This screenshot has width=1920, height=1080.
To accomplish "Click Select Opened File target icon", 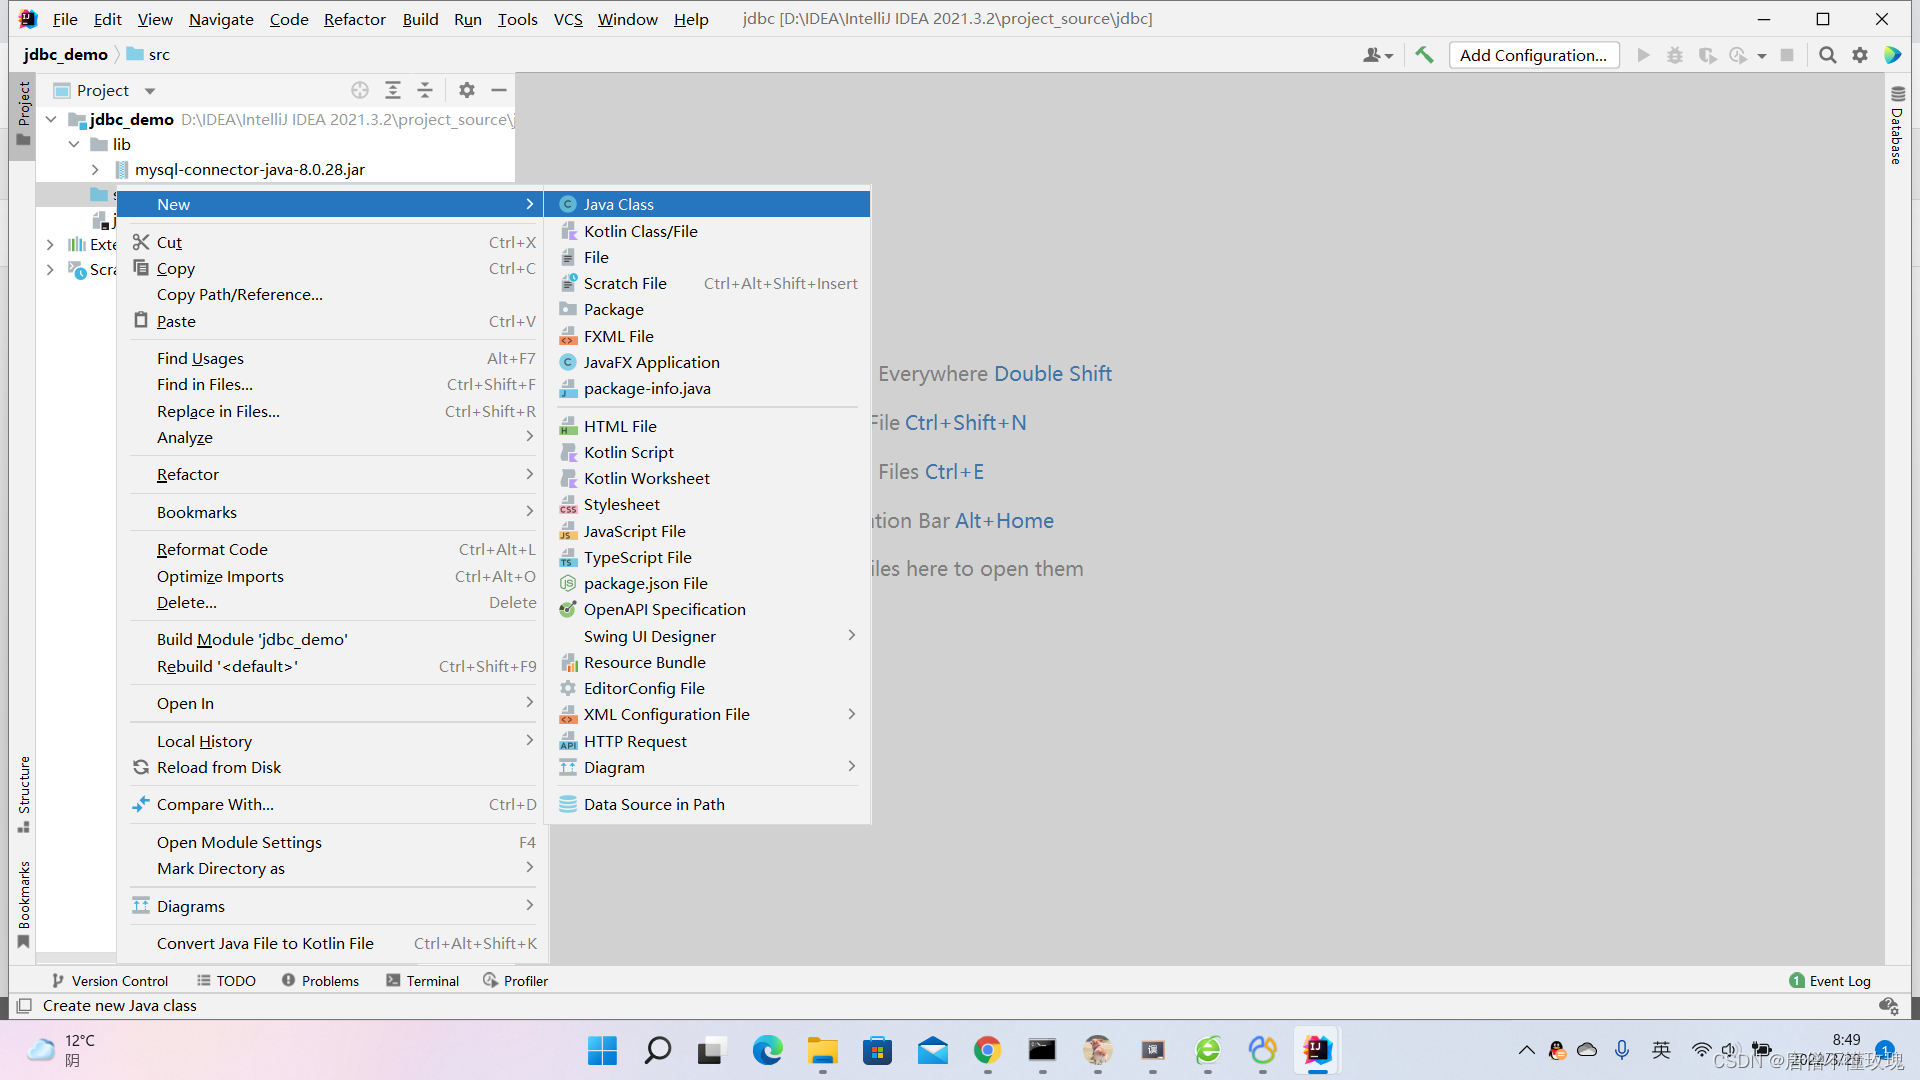I will 360,90.
